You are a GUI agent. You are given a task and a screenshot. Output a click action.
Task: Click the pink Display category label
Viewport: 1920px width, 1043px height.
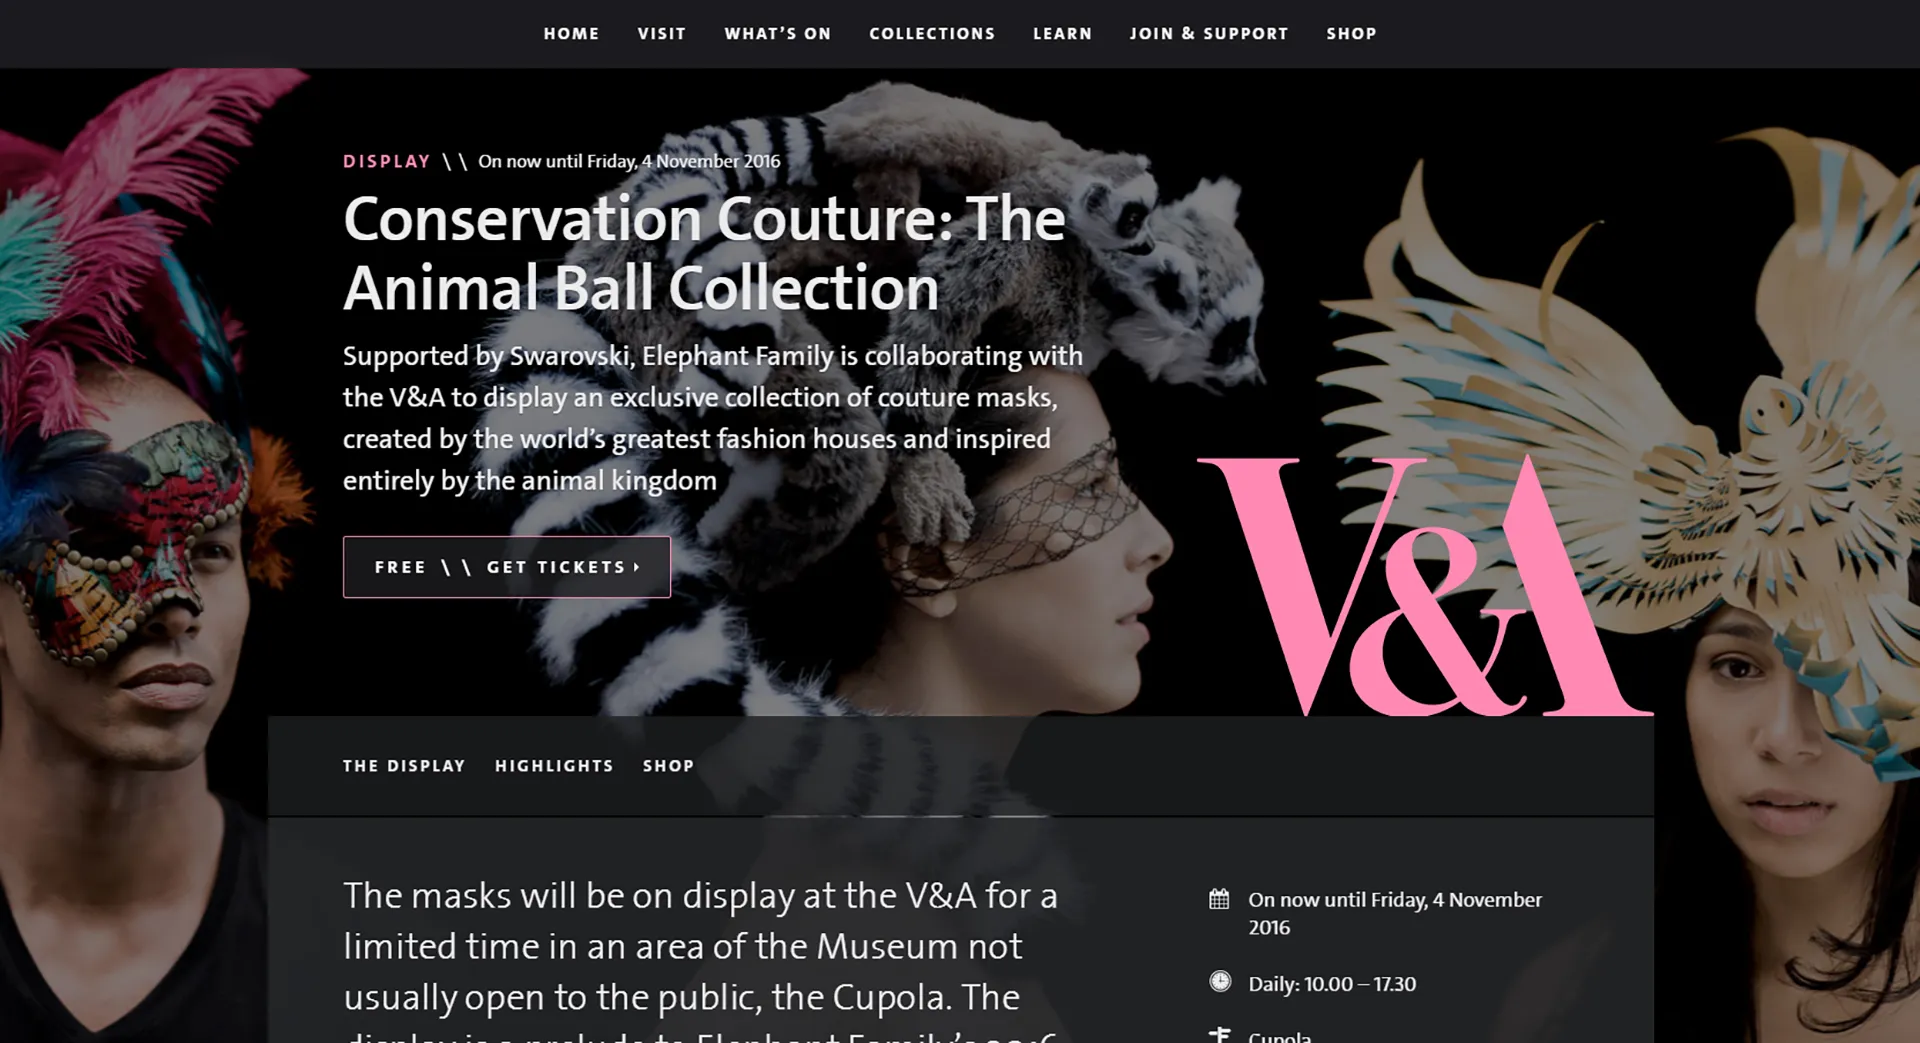tap(387, 161)
